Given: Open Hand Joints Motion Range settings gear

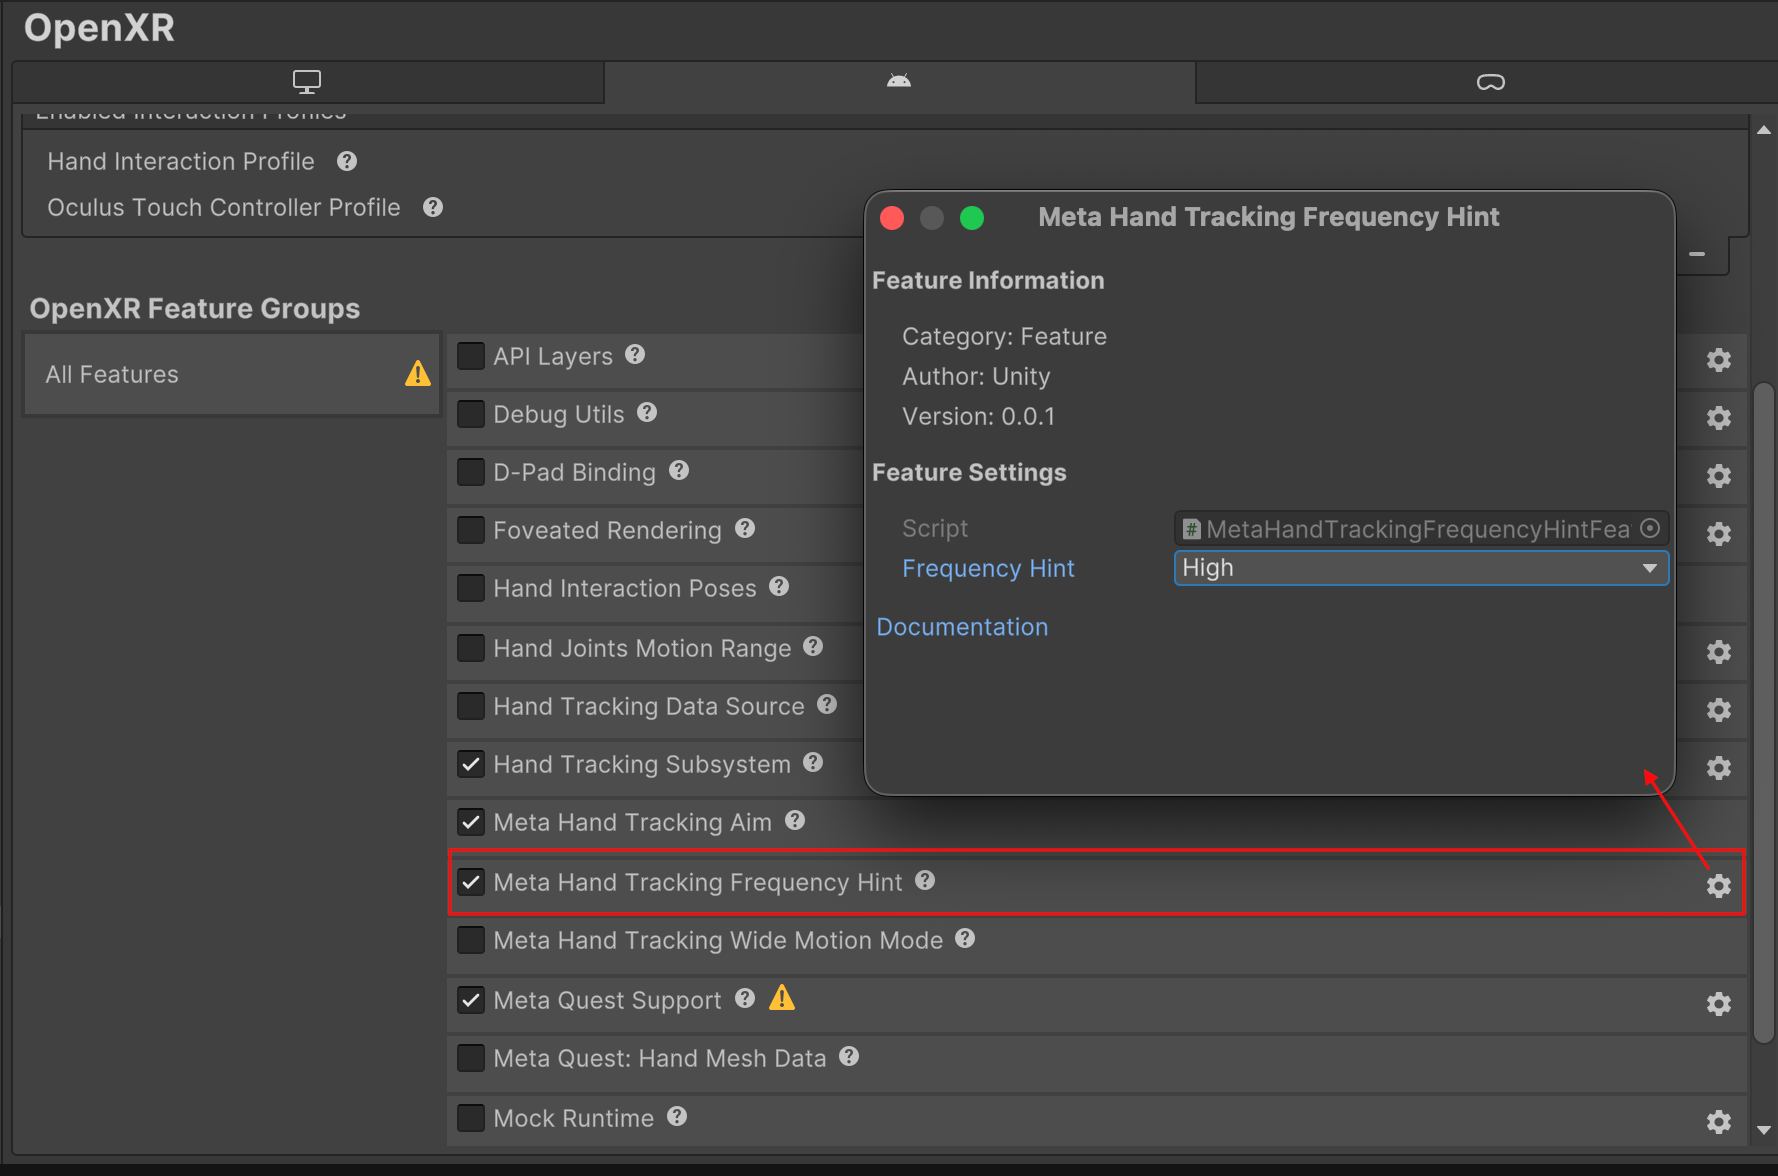Looking at the screenshot, I should (1719, 652).
